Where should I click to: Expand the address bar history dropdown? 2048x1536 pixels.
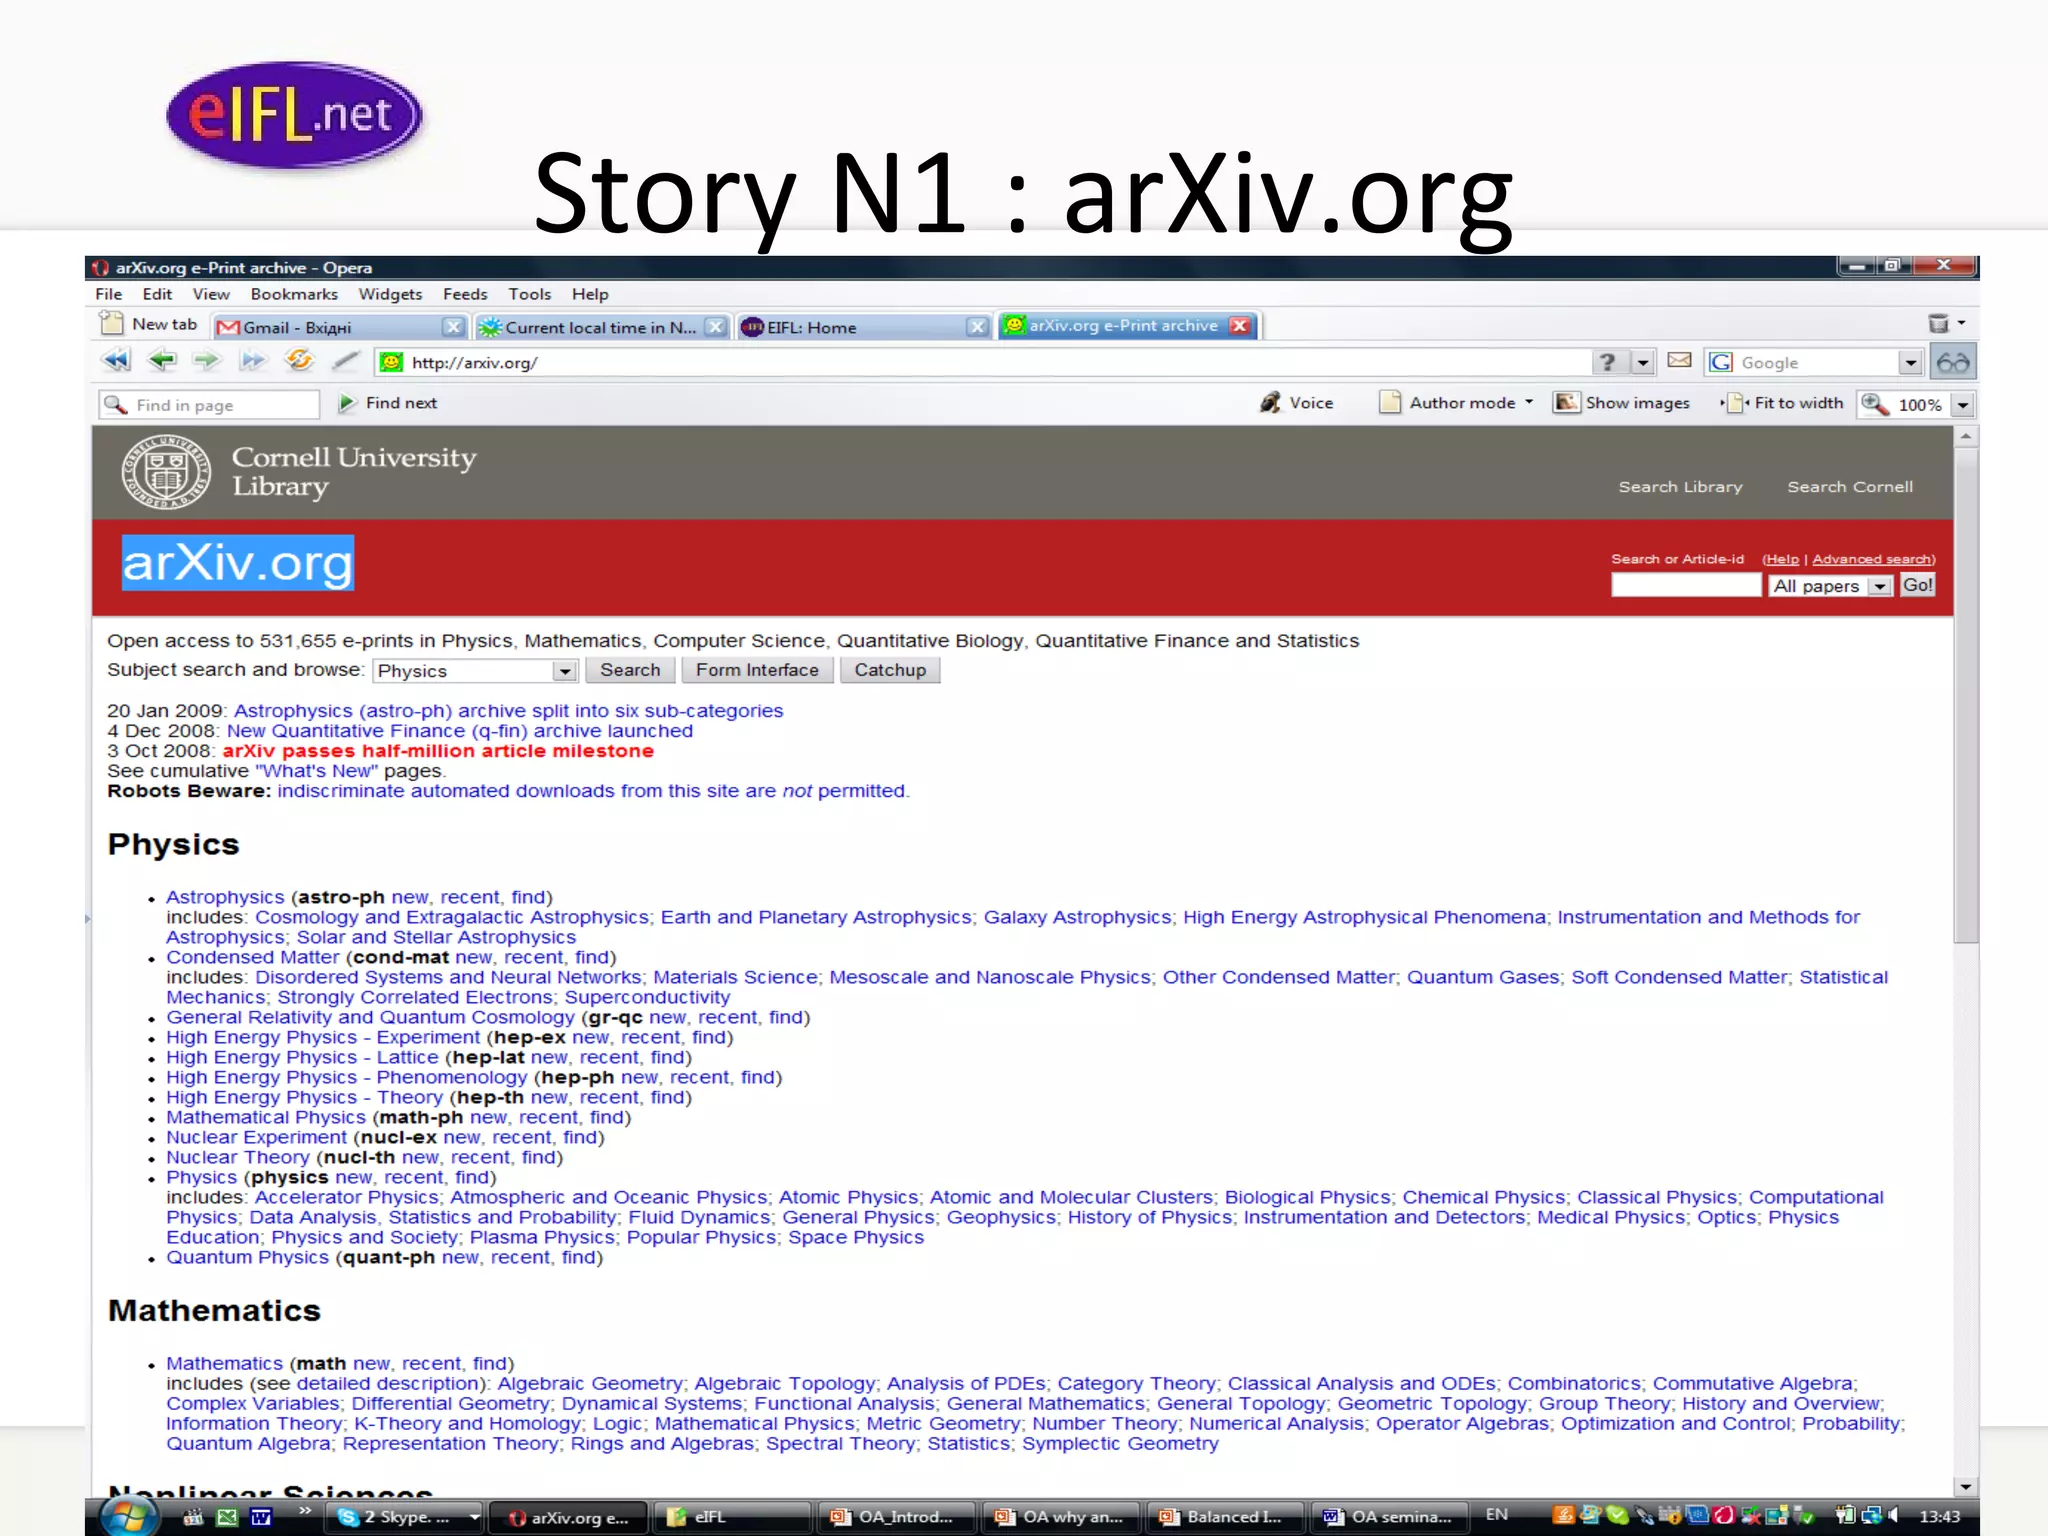(x=1643, y=363)
